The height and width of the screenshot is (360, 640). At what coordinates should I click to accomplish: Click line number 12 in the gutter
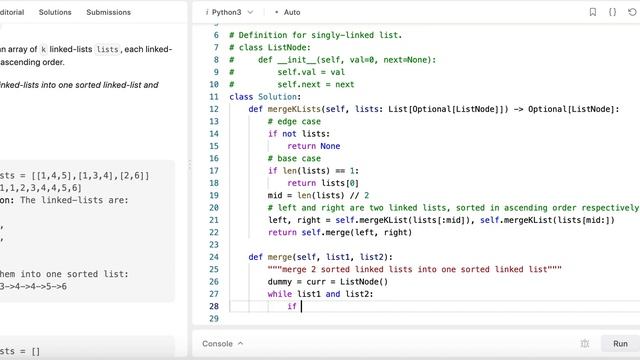click(214, 109)
